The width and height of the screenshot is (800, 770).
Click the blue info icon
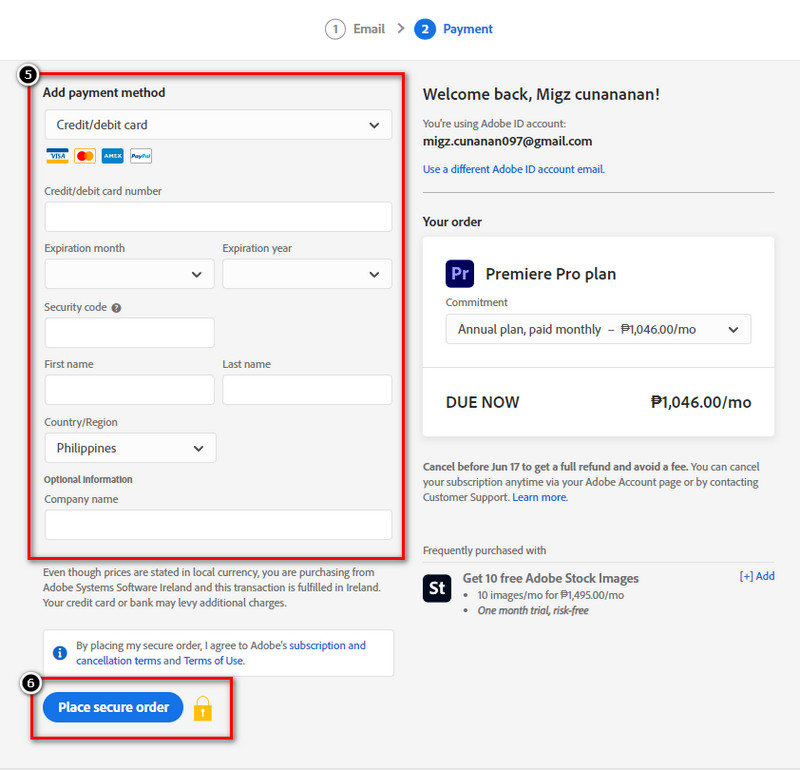[60, 653]
